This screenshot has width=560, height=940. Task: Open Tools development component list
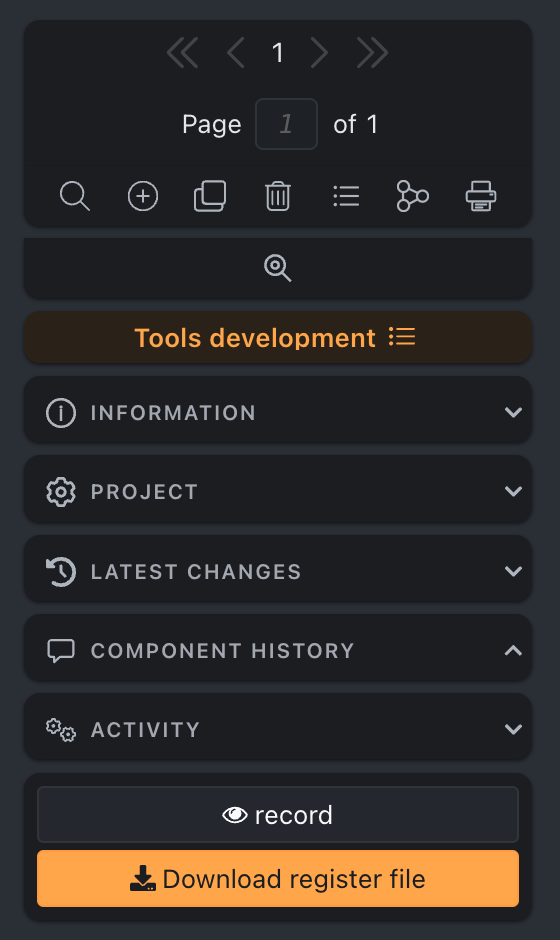tap(278, 338)
